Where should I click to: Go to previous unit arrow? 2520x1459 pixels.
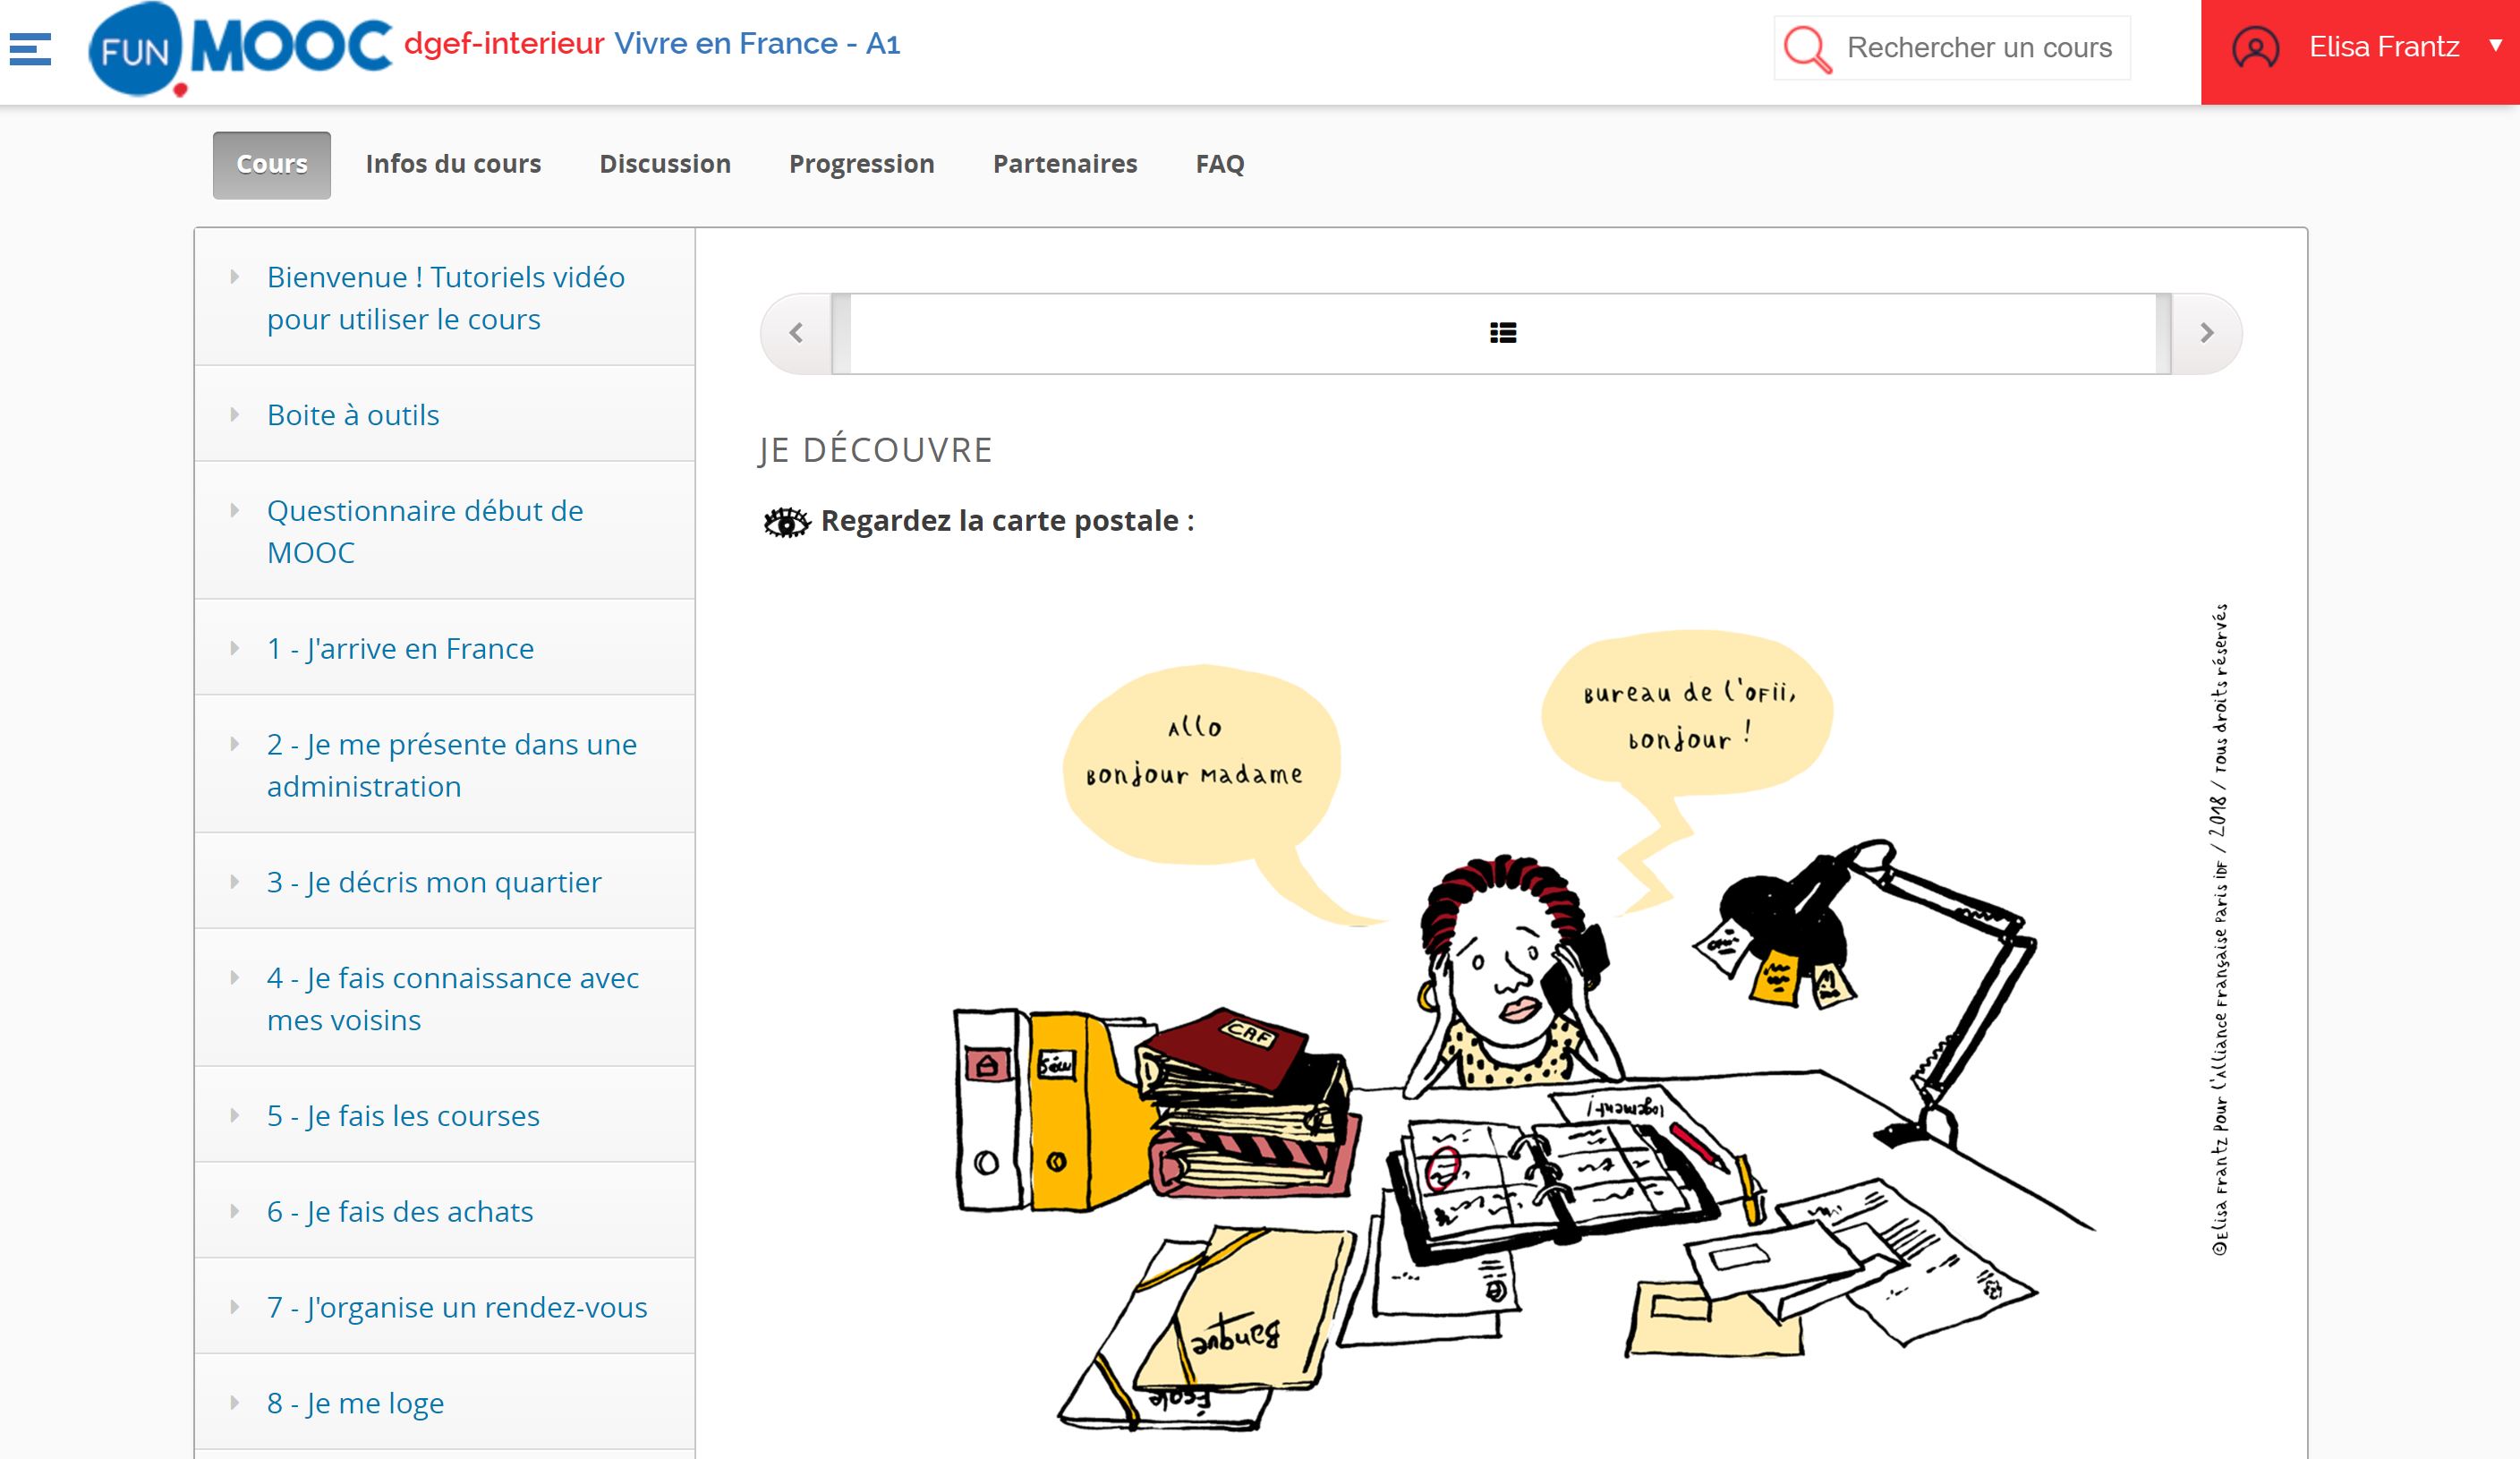tap(796, 333)
